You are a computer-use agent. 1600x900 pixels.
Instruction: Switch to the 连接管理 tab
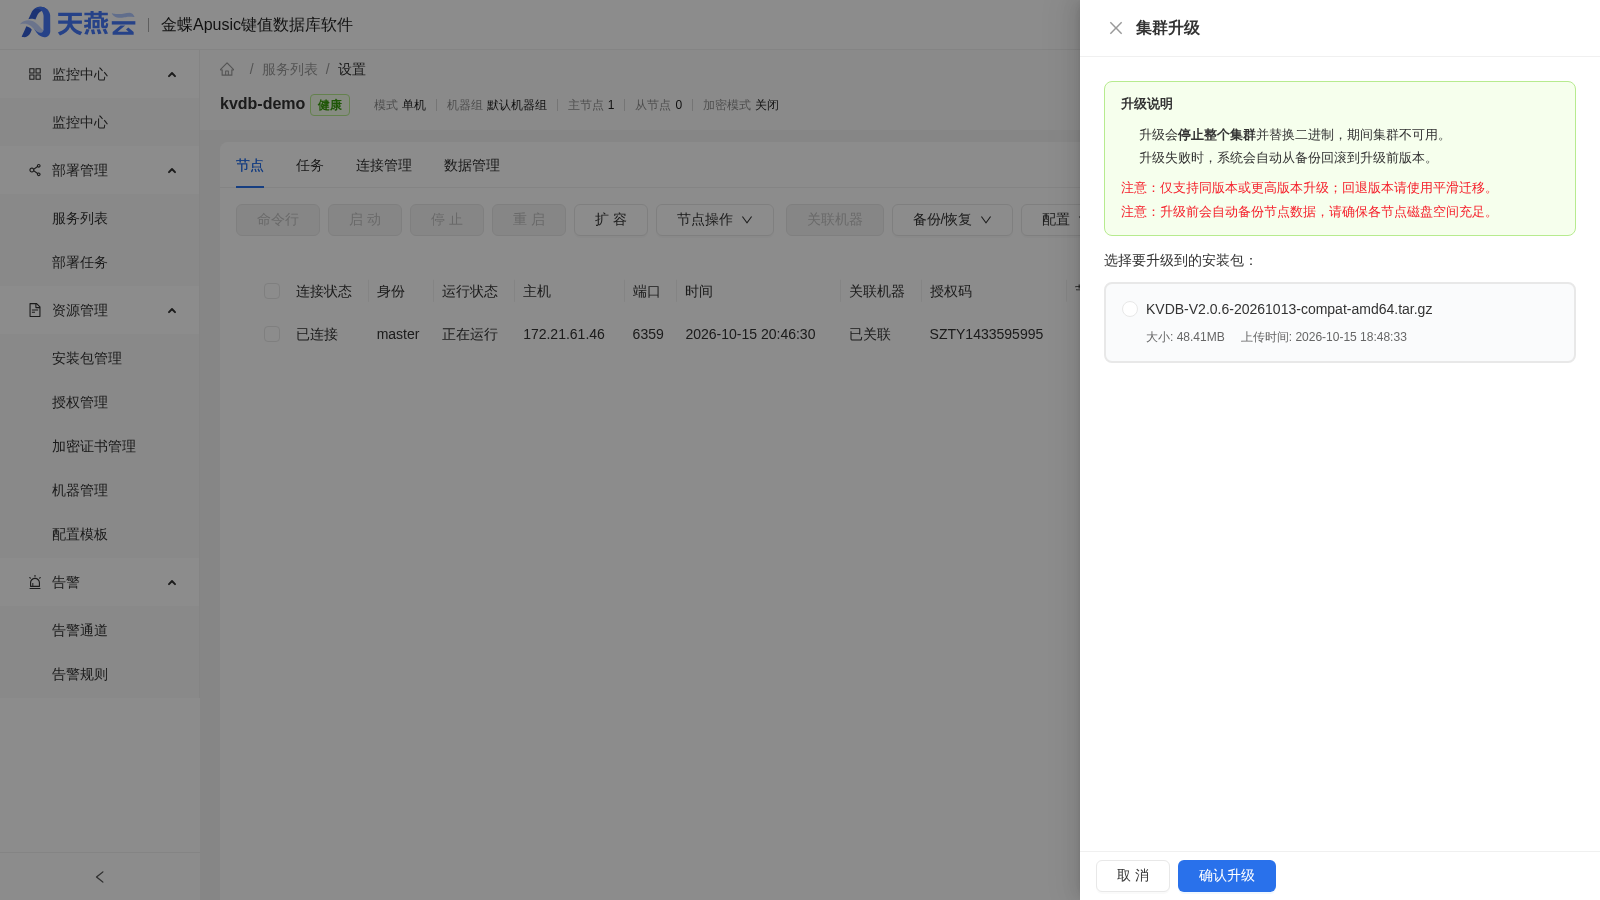(384, 165)
